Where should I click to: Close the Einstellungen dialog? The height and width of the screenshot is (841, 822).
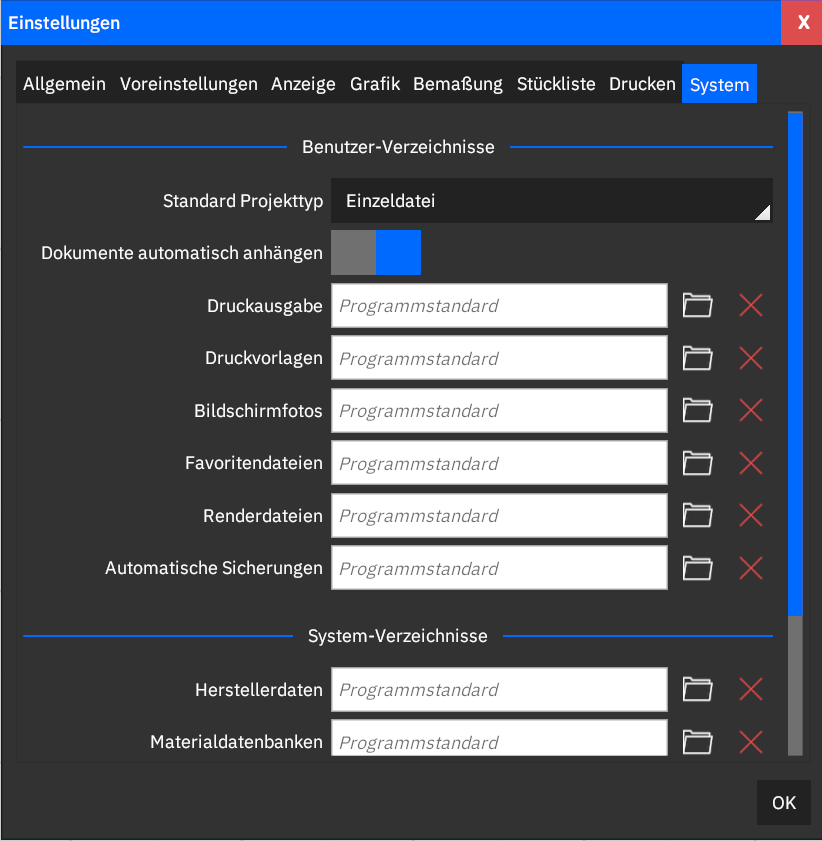pos(802,23)
